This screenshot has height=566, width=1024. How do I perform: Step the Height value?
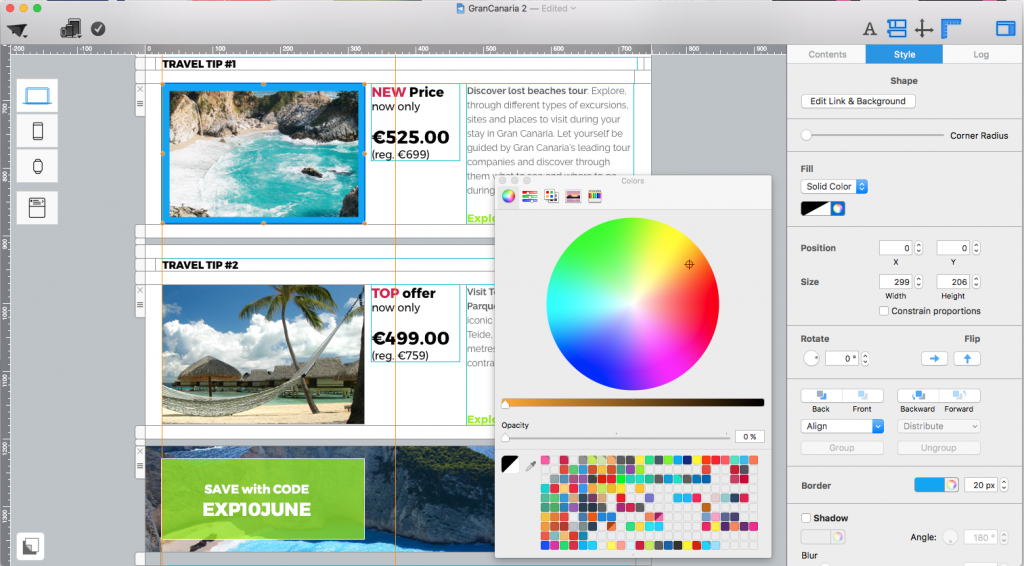click(x=976, y=282)
